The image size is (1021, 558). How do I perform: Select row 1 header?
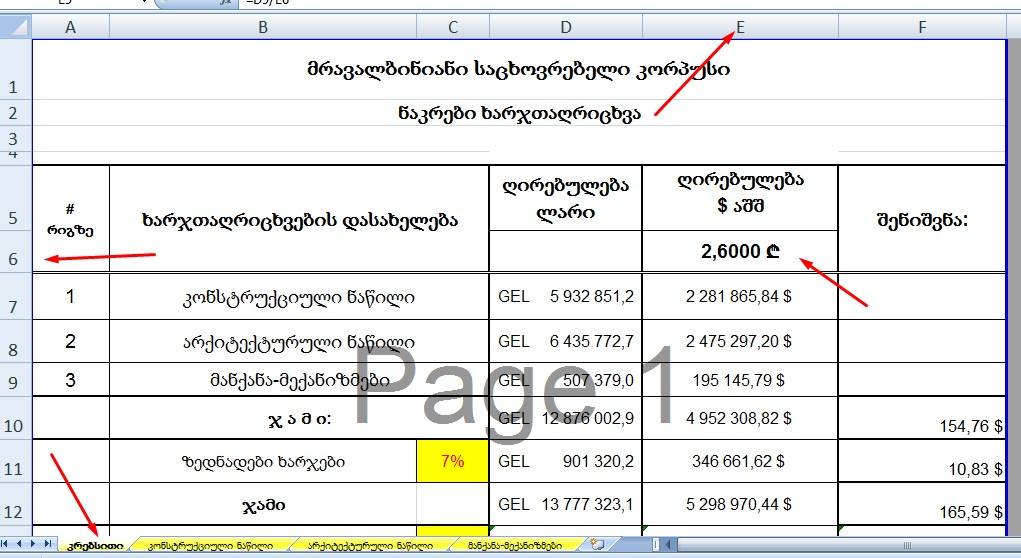tap(16, 69)
